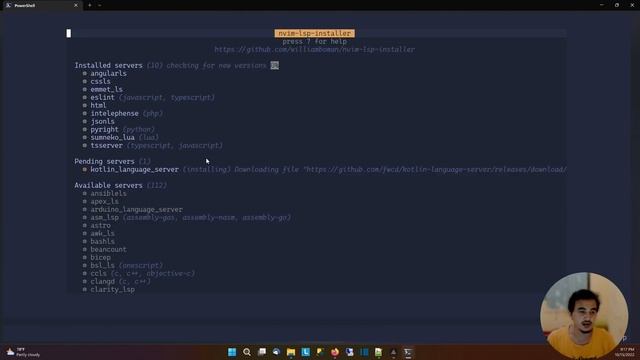Open the weather widget showing Partly cloudy

tap(23, 352)
